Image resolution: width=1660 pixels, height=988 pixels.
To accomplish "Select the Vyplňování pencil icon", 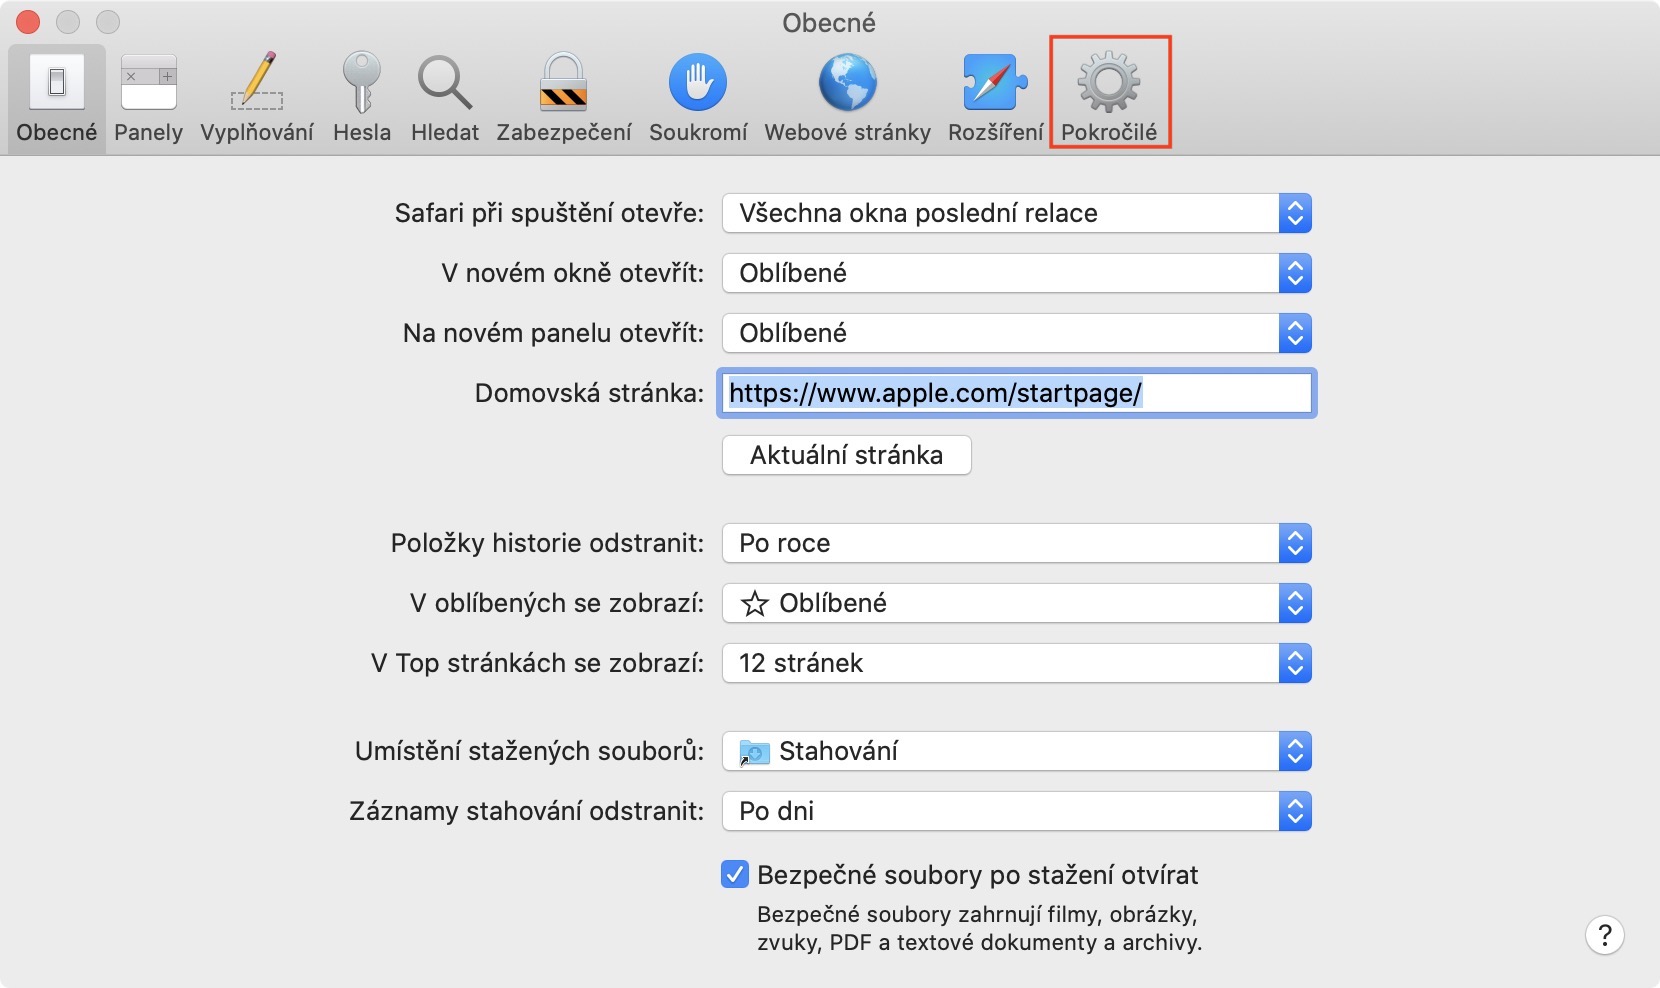I will 257,81.
